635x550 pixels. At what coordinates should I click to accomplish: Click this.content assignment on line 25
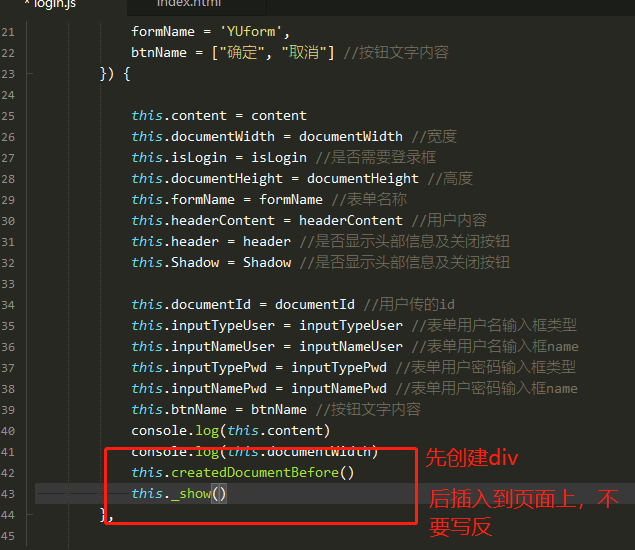tap(219, 116)
